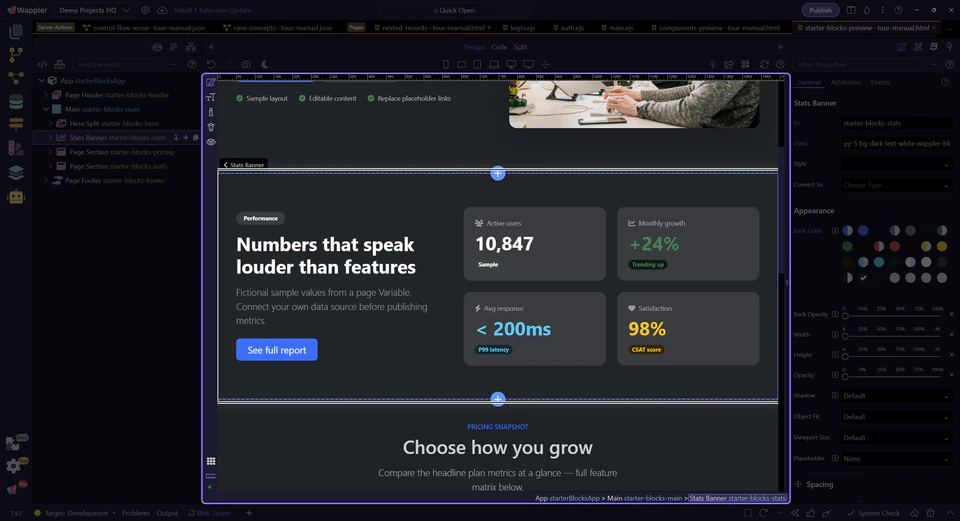Screen dimensions: 960x521
Task: Expand the Page Header starter-blocks-header node
Action: 46,95
